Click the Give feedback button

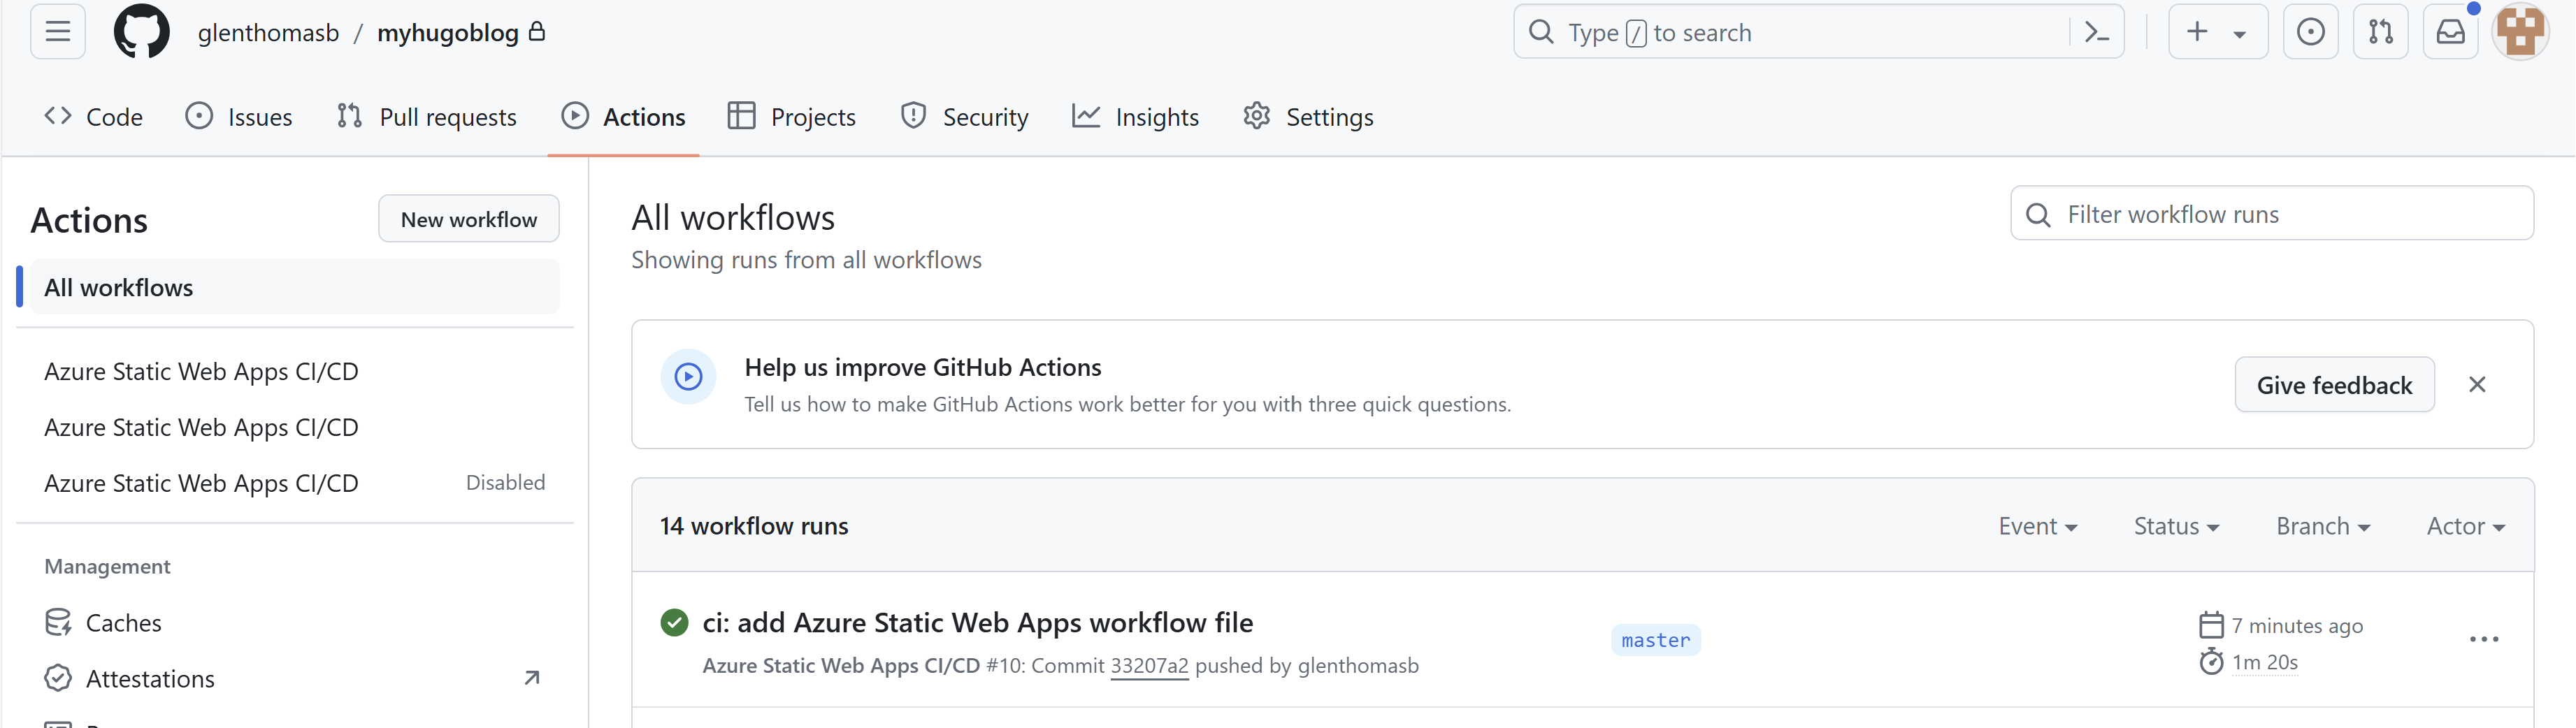[x=2334, y=385]
